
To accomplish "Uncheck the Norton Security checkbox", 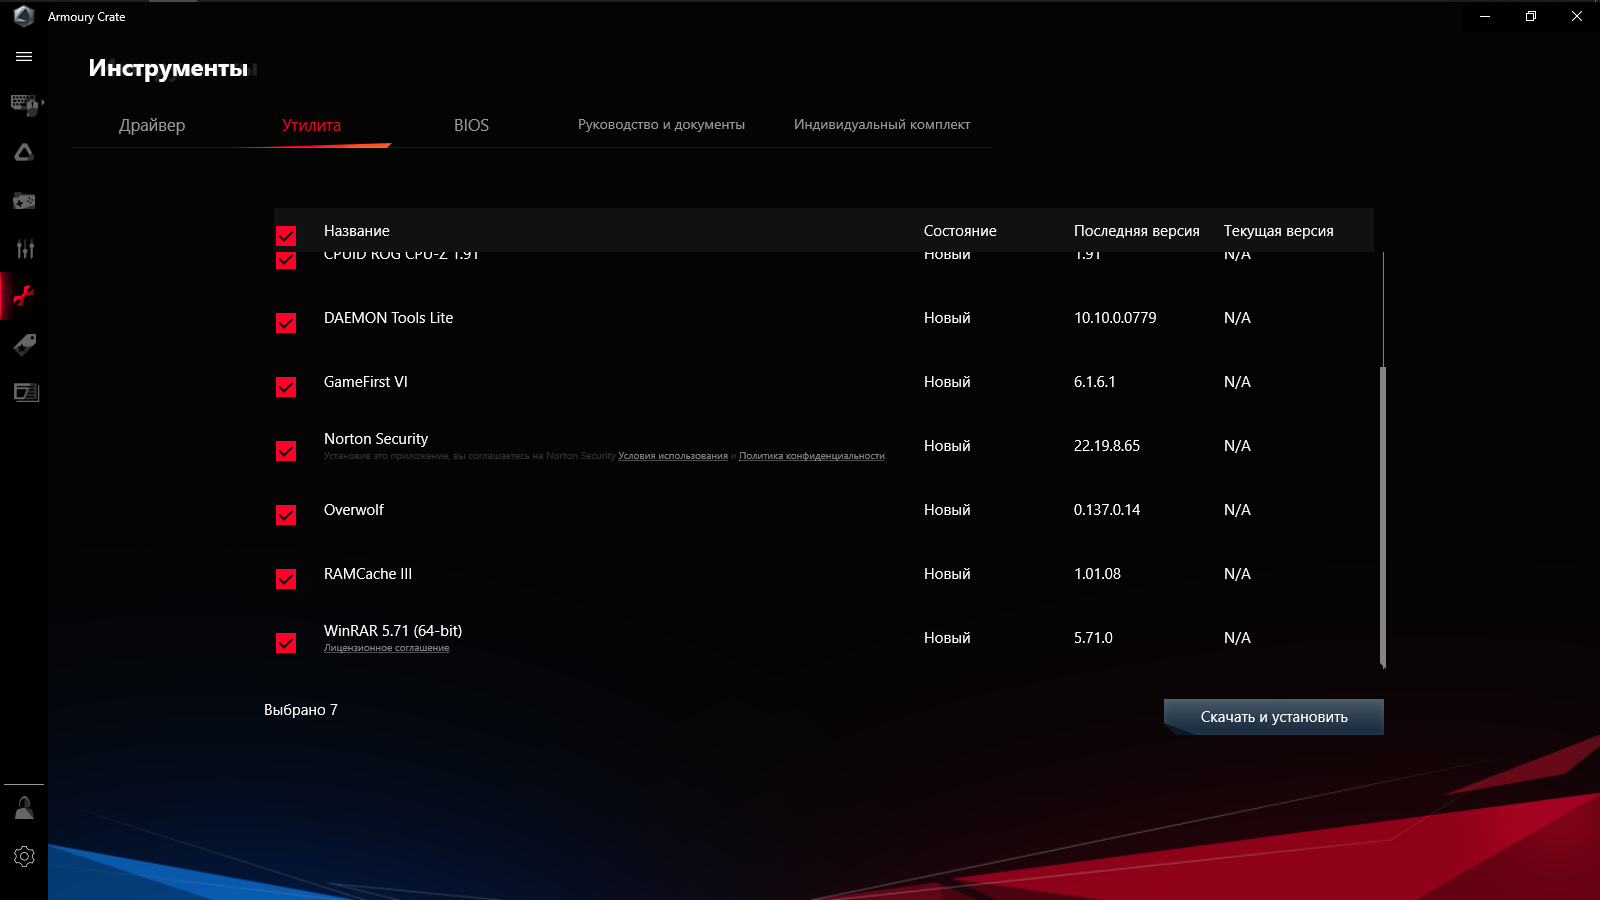I will (x=286, y=451).
